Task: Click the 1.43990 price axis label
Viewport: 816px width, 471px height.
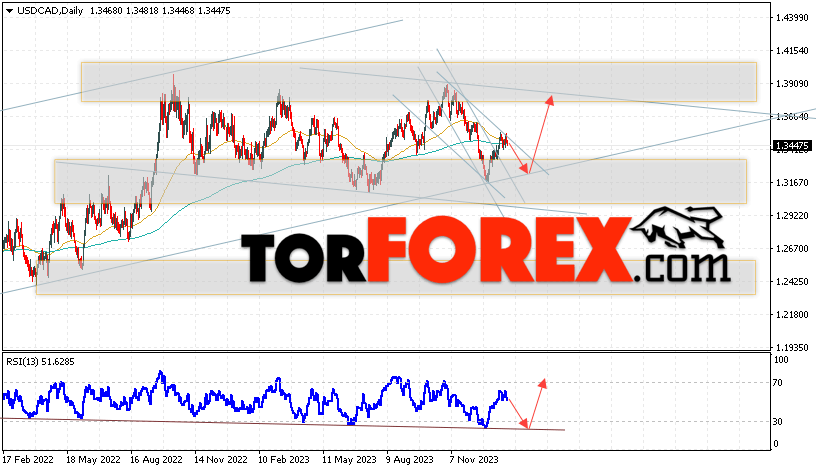Action: point(792,18)
